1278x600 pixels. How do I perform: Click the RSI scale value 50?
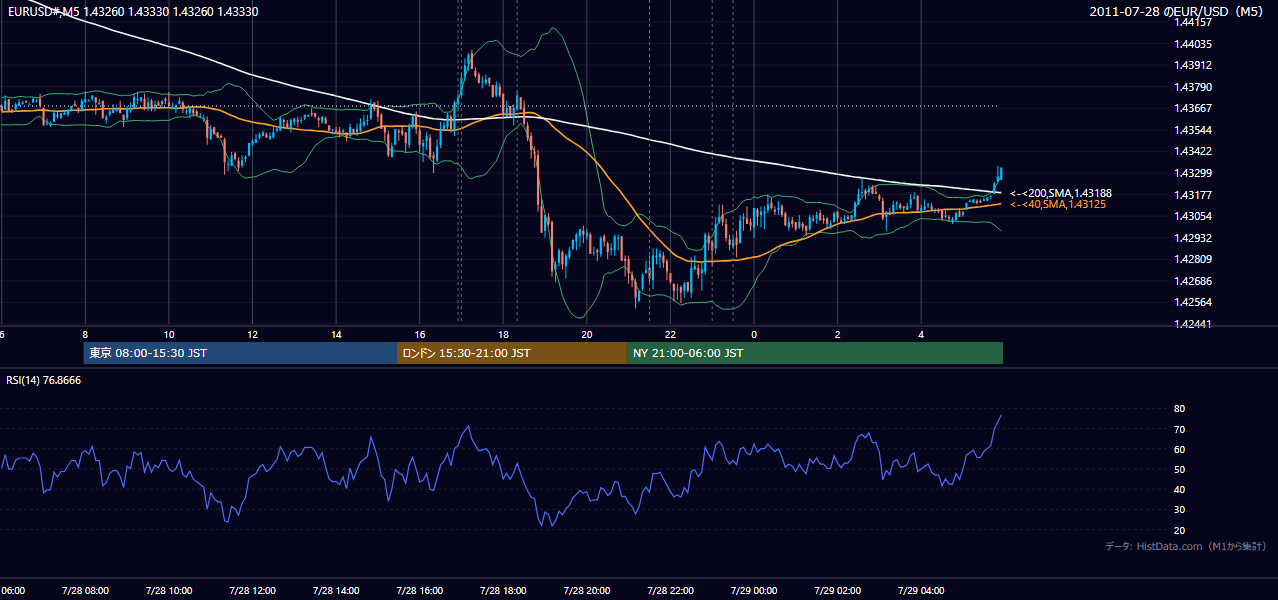(1179, 469)
